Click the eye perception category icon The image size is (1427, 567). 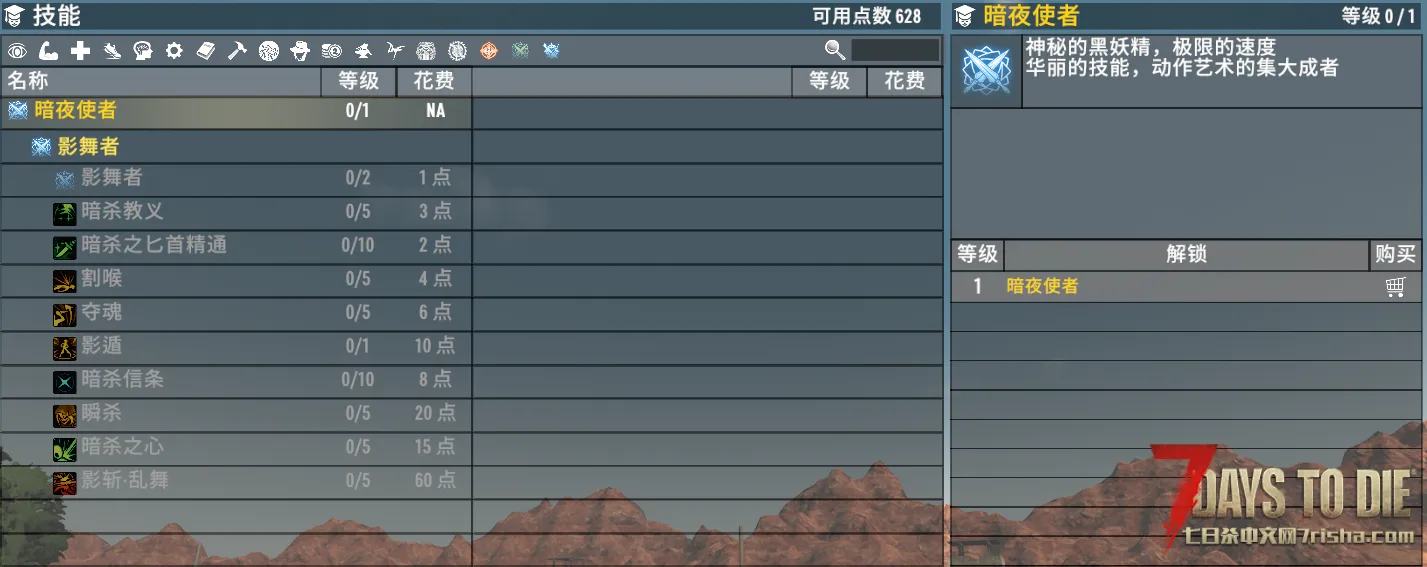click(x=17, y=50)
